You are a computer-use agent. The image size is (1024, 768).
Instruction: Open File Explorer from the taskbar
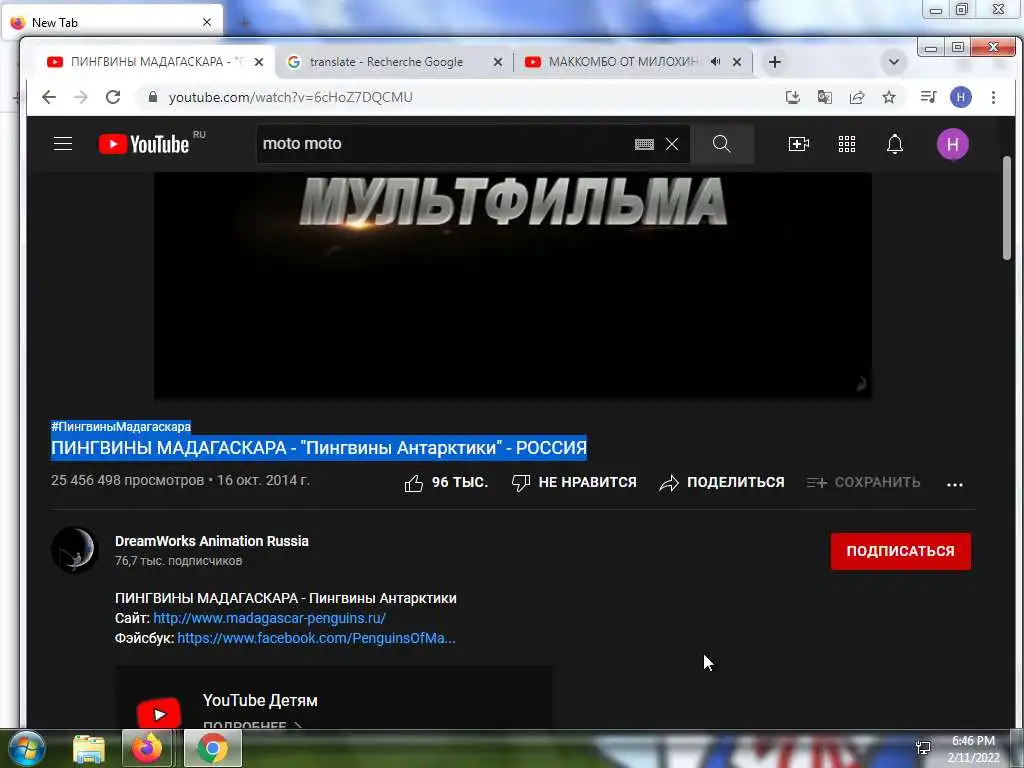pyautogui.click(x=89, y=748)
